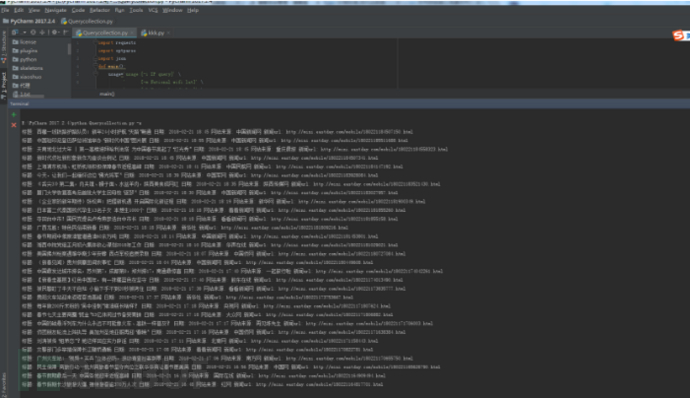This screenshot has height=398, width=690.
Task: Click the 'import requests' code line
Action: (117, 43)
